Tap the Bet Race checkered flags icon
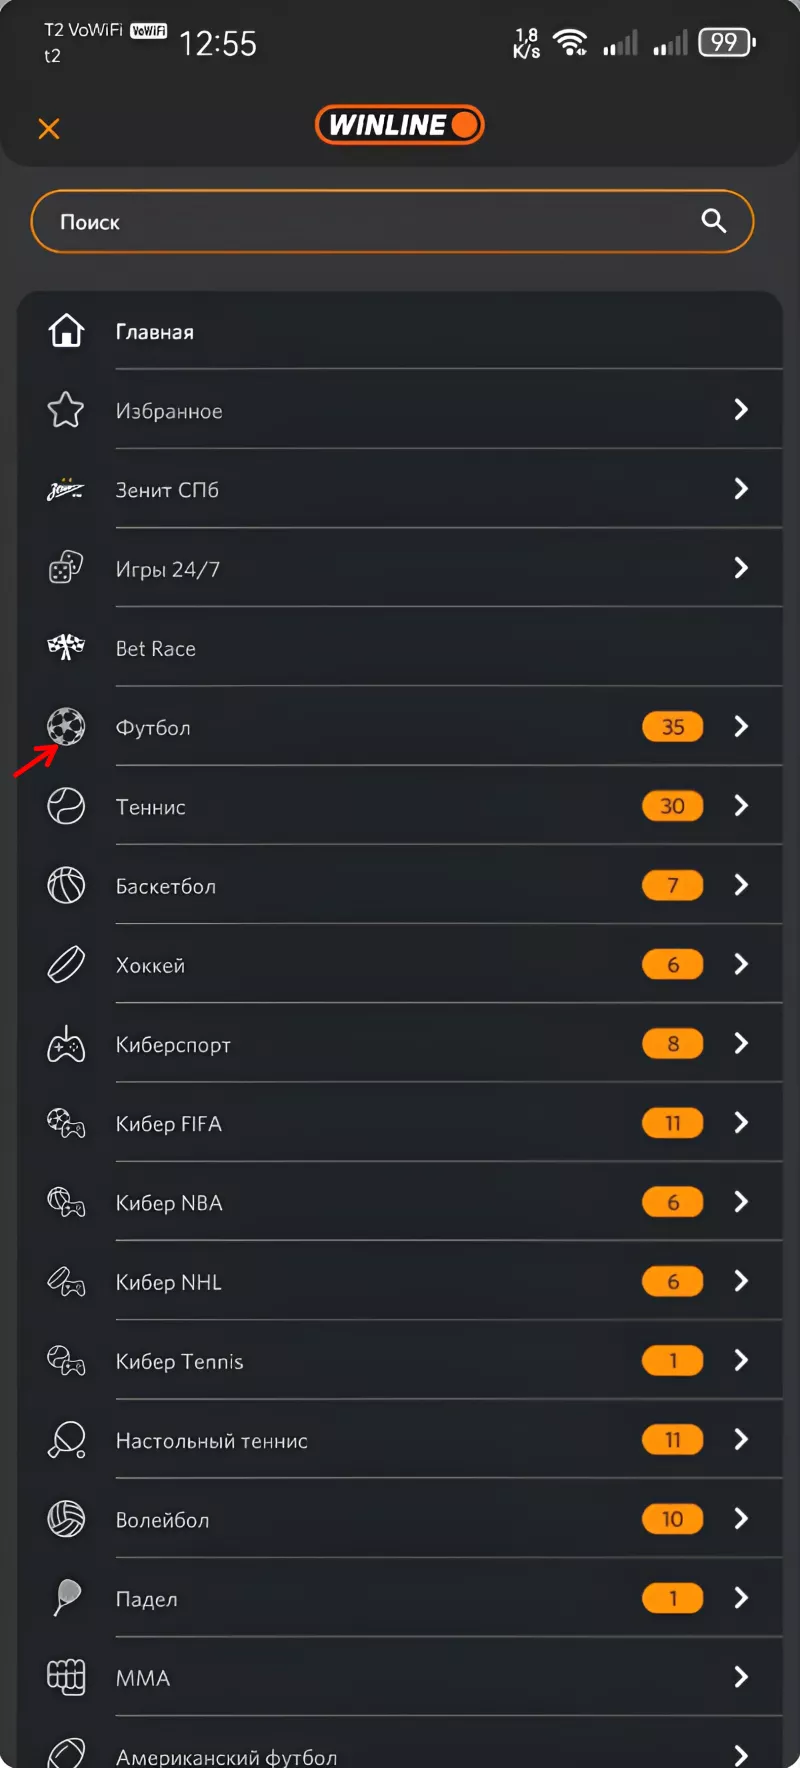The width and height of the screenshot is (800, 1768). coord(66,648)
